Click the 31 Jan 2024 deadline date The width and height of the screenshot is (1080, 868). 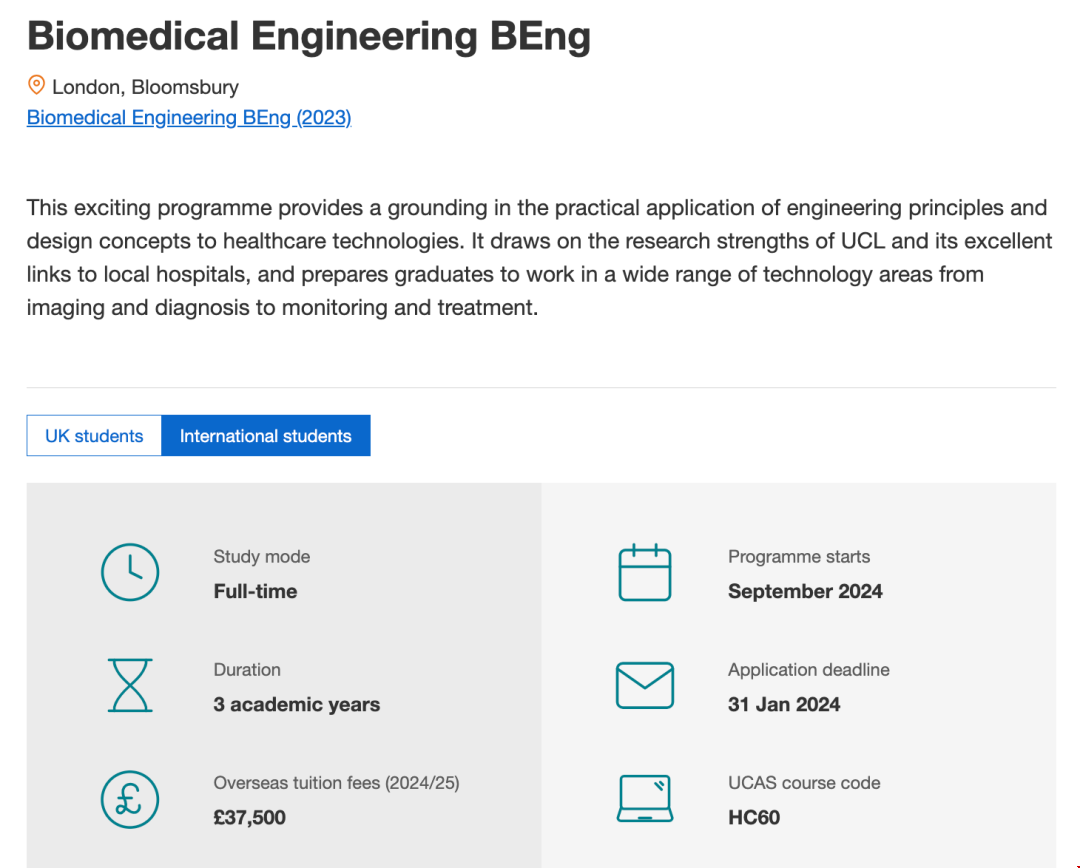pyautogui.click(x=784, y=705)
